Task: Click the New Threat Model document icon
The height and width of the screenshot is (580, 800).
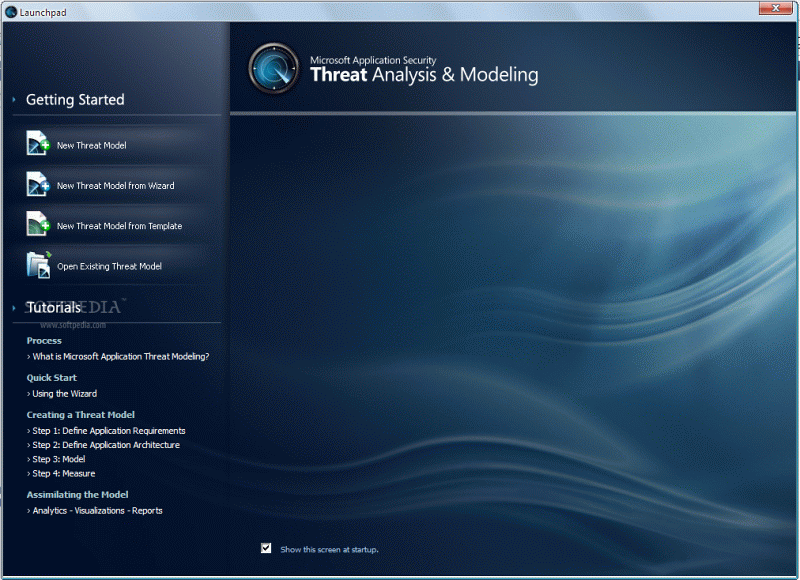Action: 38,143
